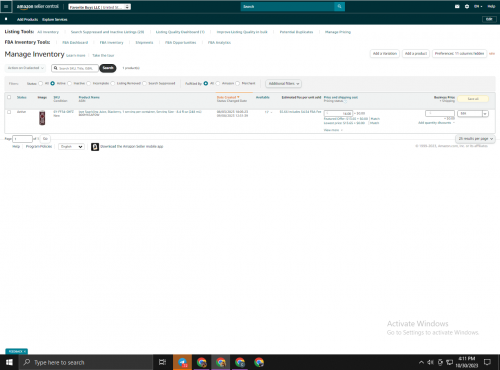Open FBA Dashboard tool

75,43
